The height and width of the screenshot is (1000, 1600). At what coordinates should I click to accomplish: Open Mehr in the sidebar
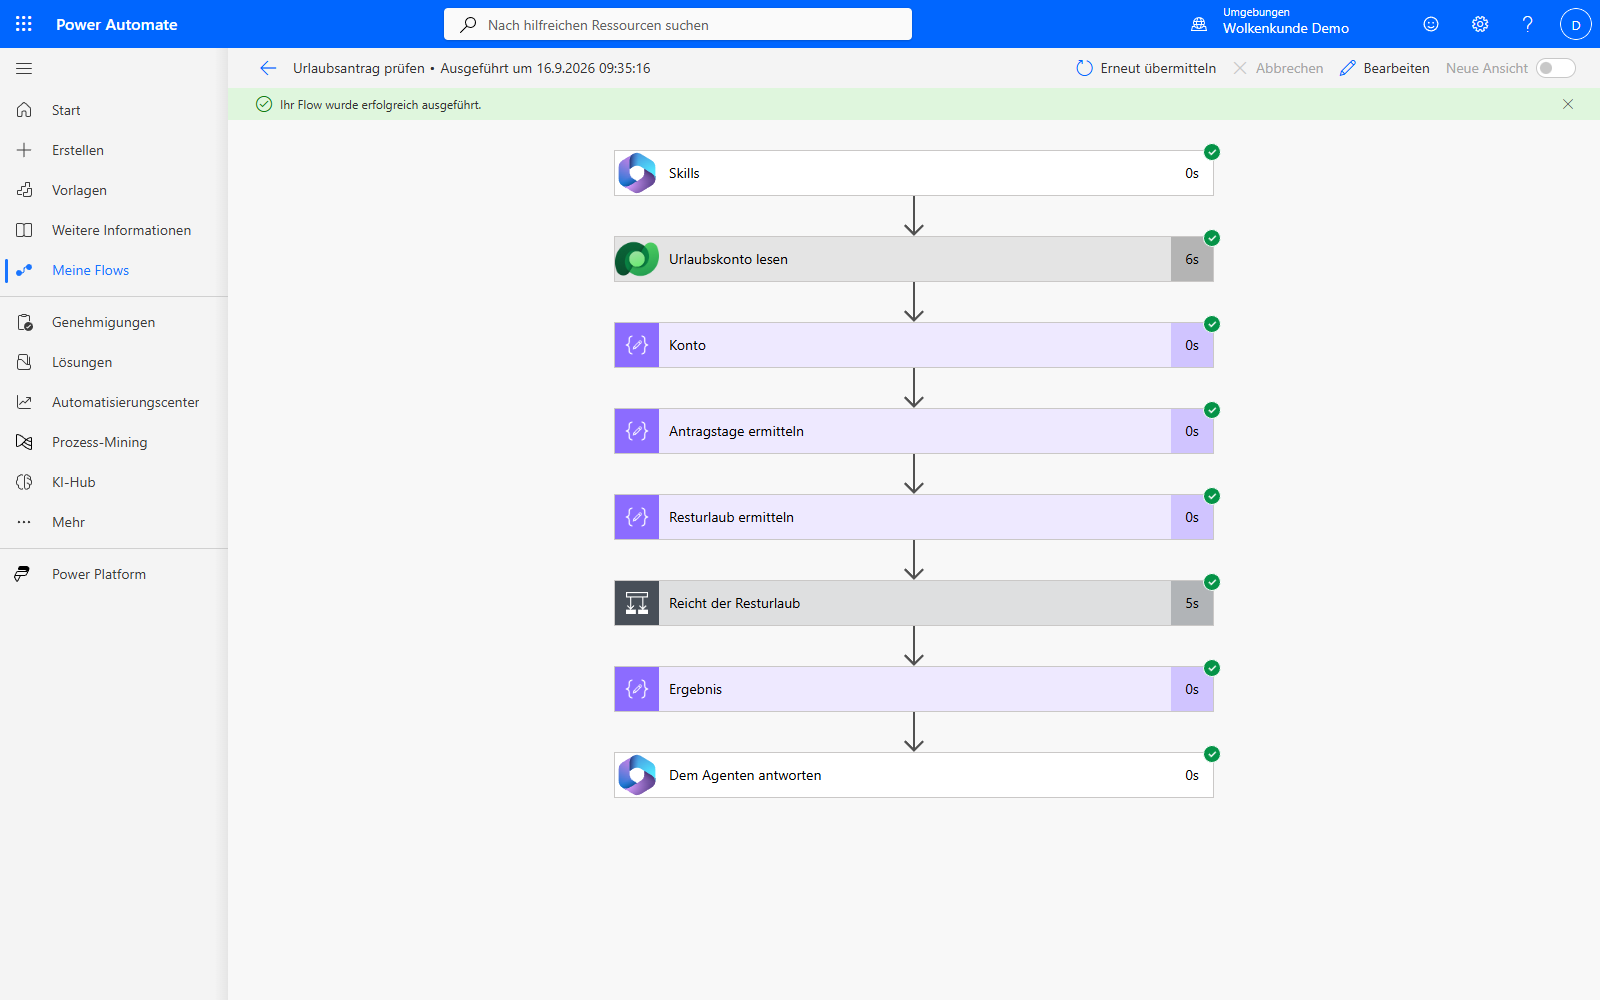coord(114,522)
